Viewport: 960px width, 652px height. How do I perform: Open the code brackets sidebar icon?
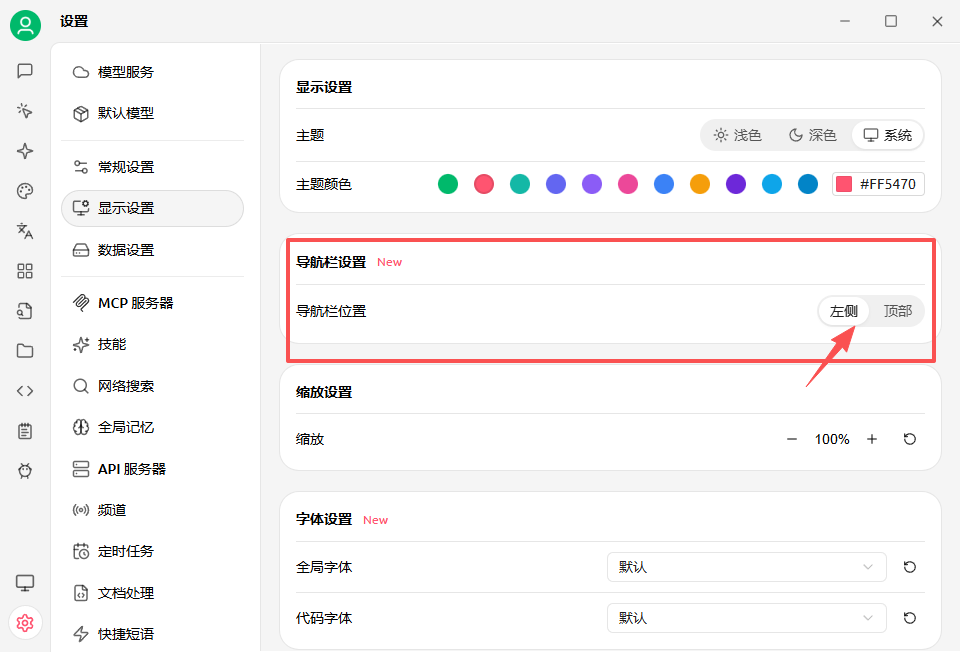pos(25,391)
